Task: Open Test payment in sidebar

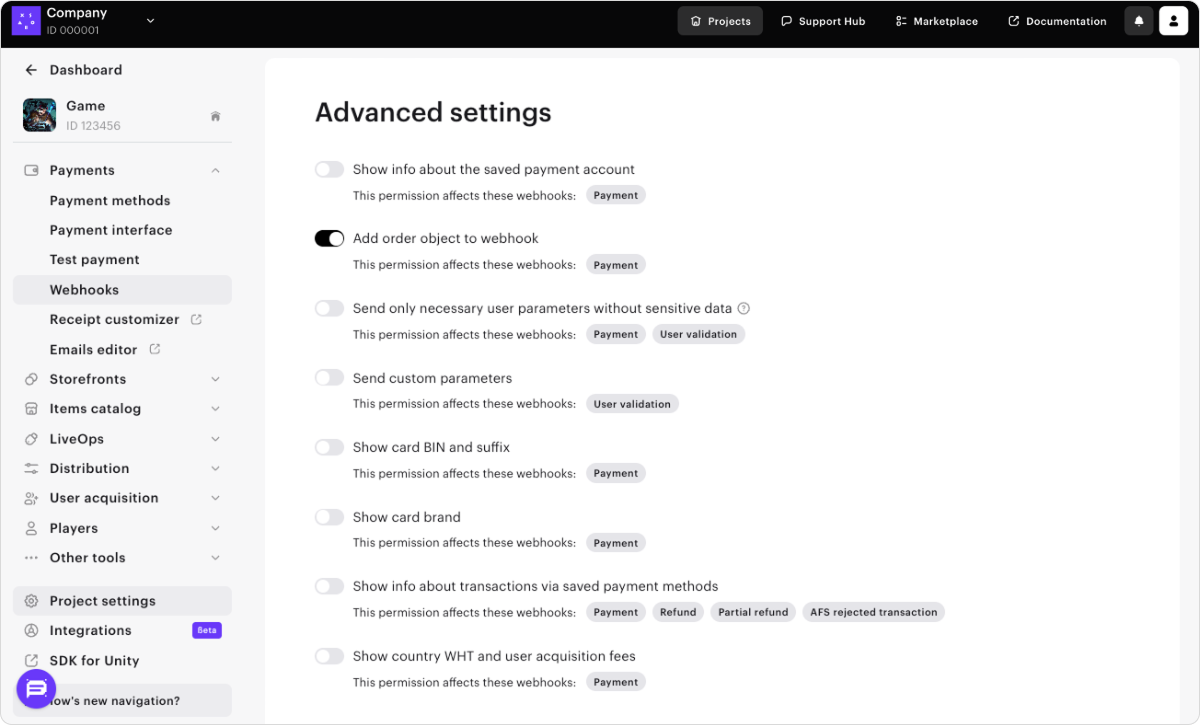Action: click(x=95, y=260)
